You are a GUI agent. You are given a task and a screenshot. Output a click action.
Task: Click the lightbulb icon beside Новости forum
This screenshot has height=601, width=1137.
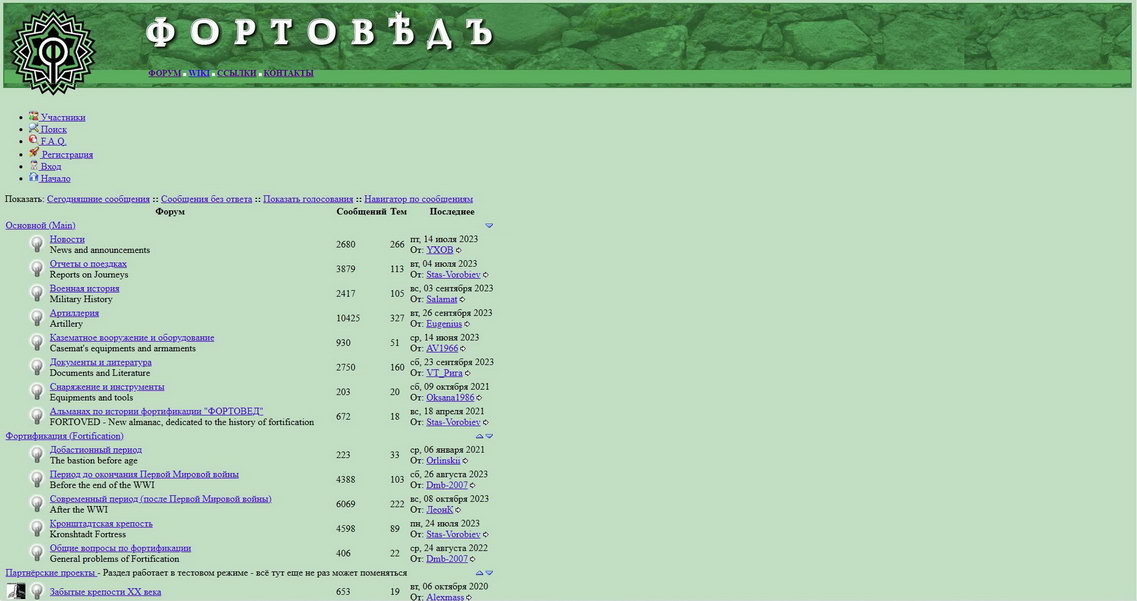pyautogui.click(x=37, y=244)
